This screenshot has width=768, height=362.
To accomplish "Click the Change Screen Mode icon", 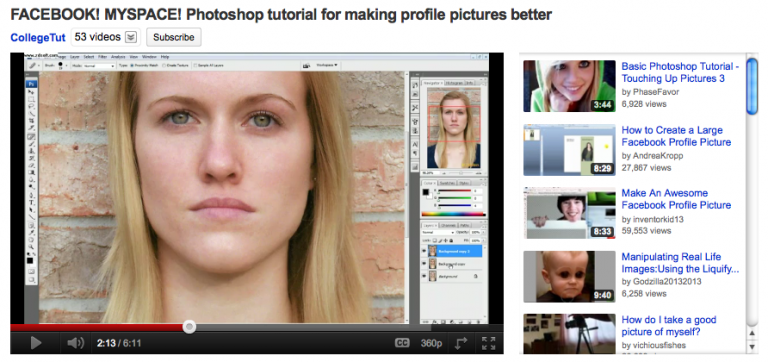I will pyautogui.click(x=31, y=280).
